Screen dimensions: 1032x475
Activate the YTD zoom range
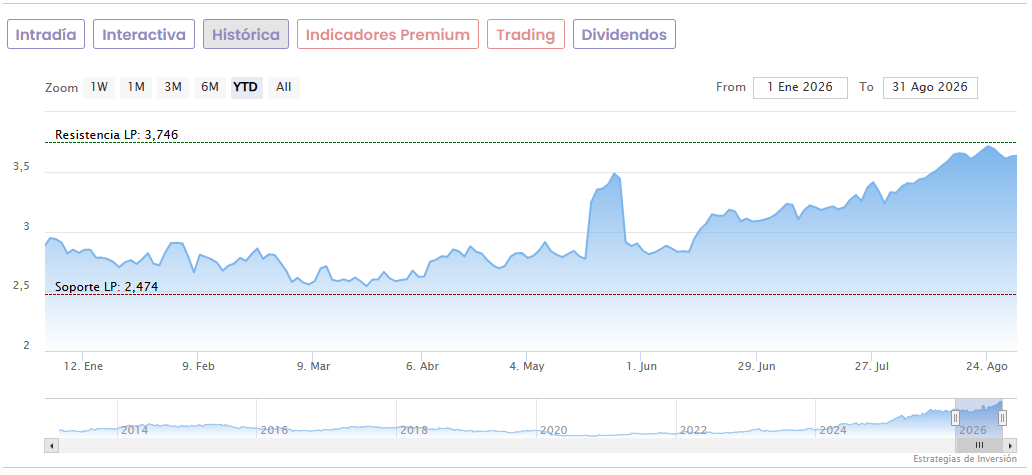pyautogui.click(x=247, y=88)
